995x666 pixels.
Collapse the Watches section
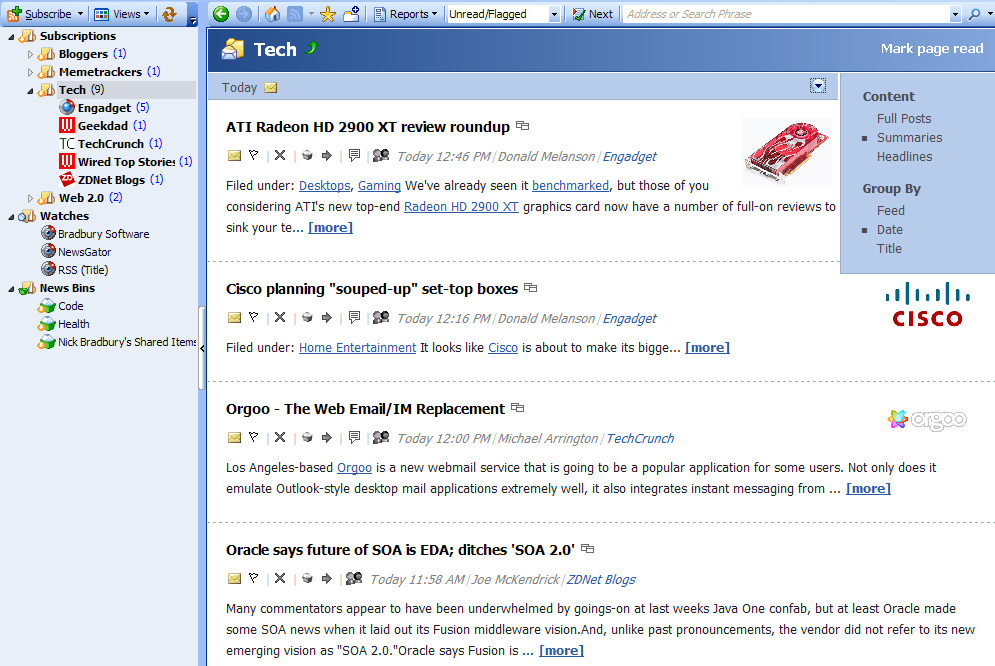click(x=11, y=216)
